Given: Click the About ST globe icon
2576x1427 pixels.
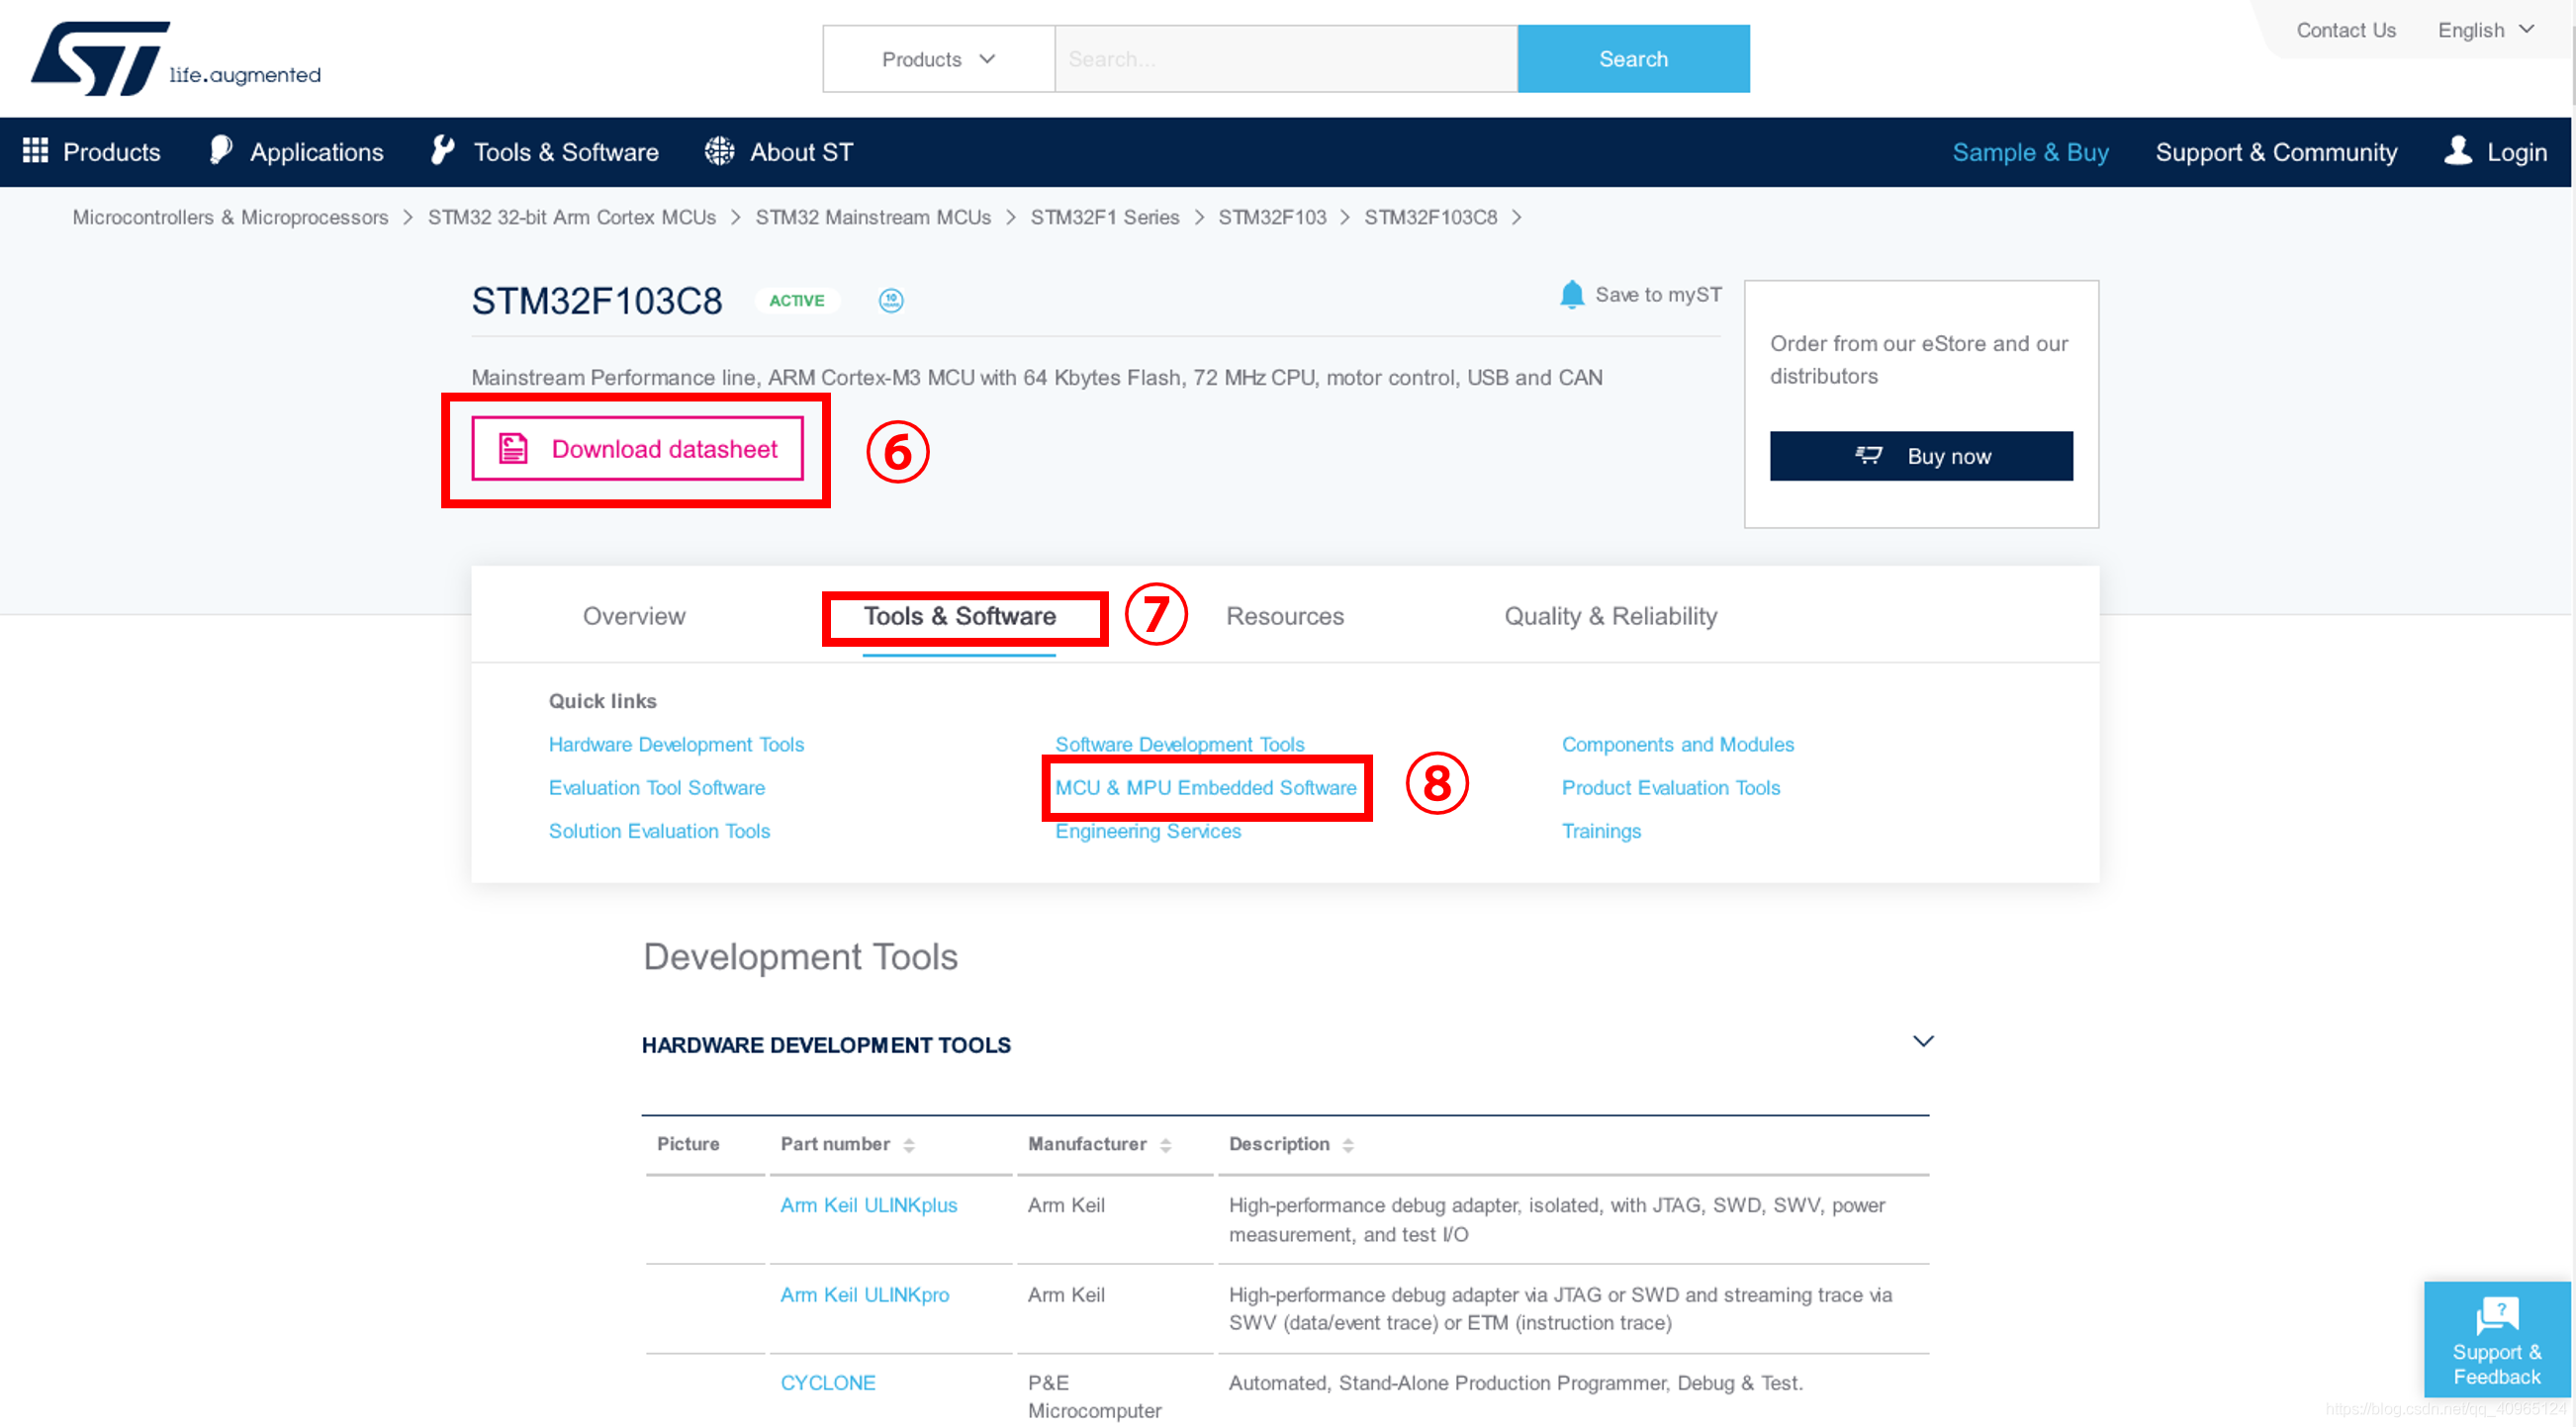Looking at the screenshot, I should [x=719, y=151].
